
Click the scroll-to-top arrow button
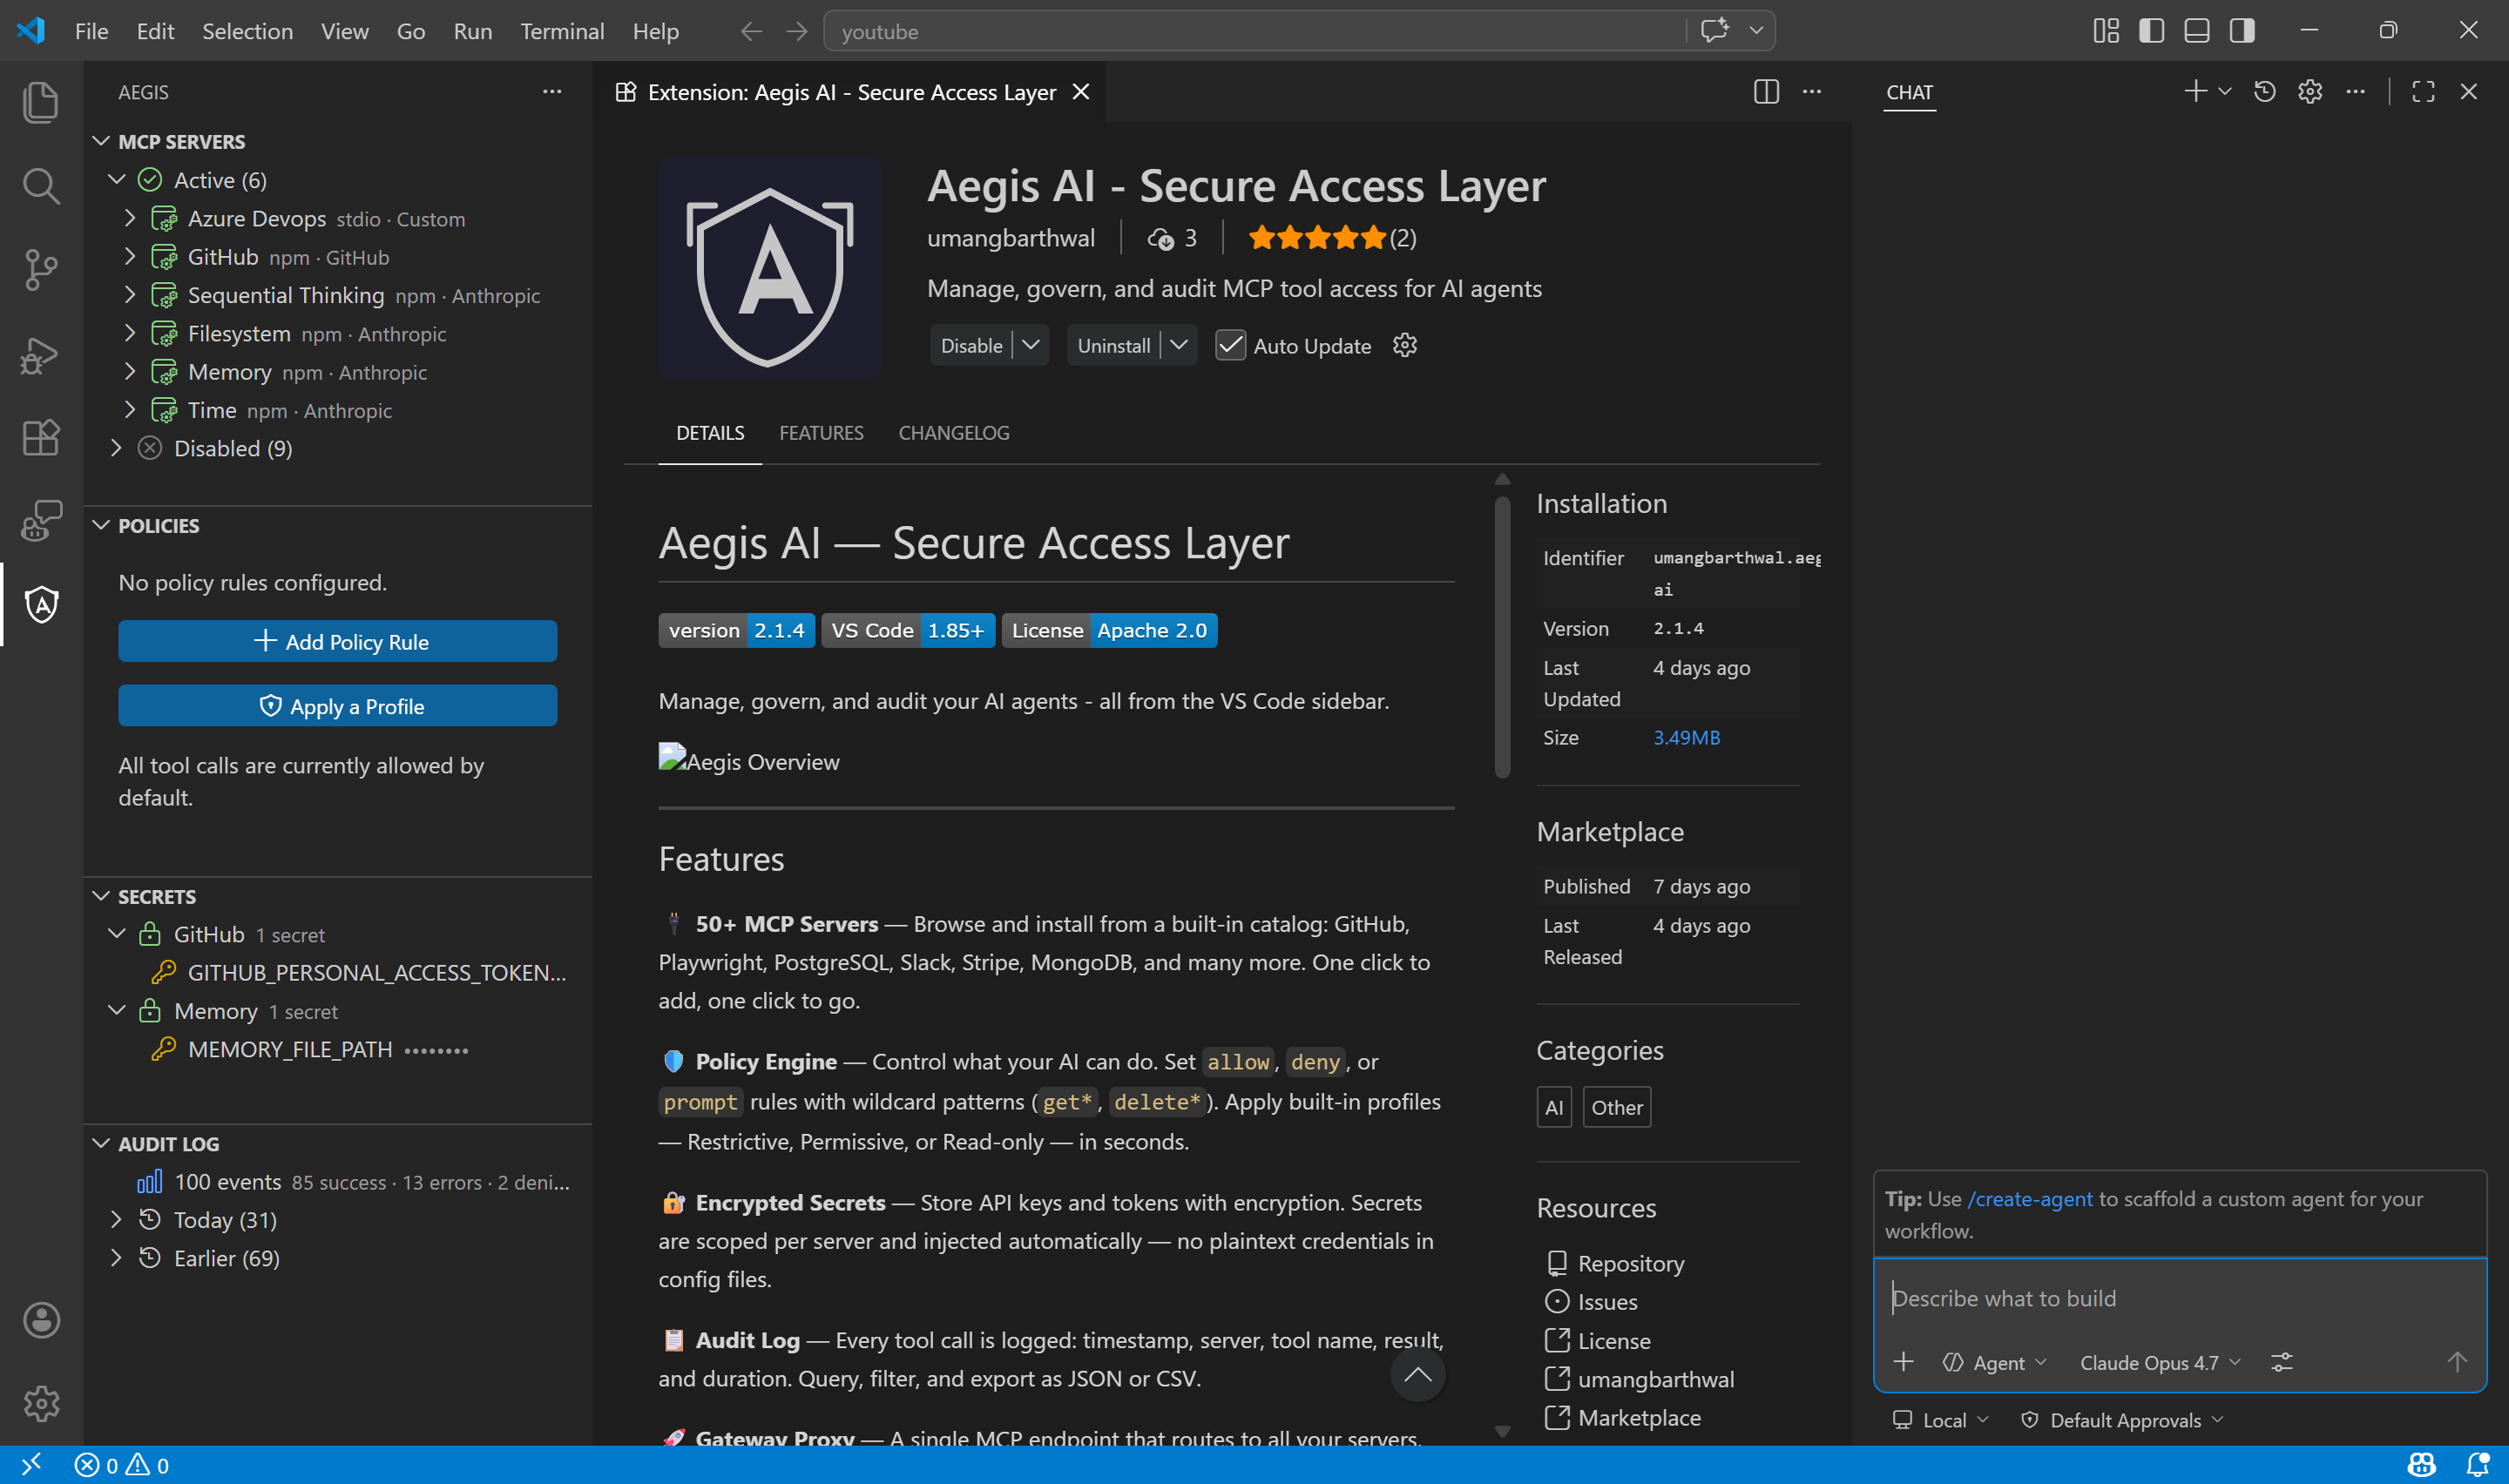coord(1418,1375)
